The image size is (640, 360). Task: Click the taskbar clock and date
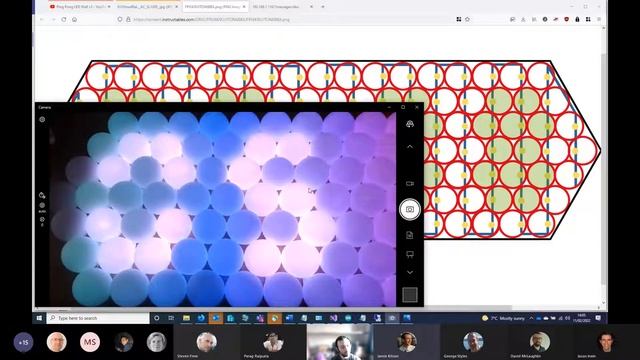[582, 318]
